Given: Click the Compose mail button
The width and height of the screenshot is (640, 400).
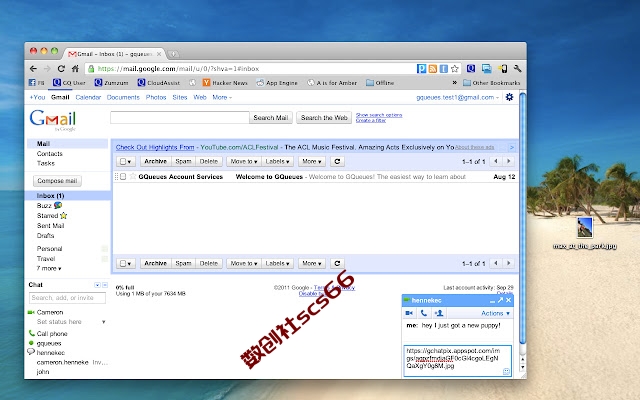Looking at the screenshot, I should pos(57,181).
